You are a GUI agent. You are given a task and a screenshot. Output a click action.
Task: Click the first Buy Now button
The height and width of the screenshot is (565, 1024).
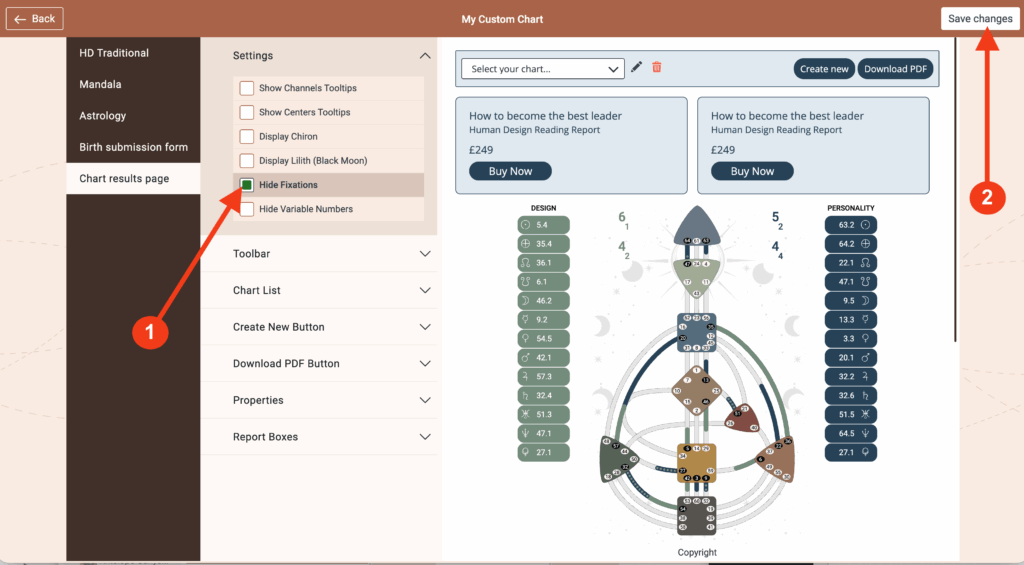510,171
